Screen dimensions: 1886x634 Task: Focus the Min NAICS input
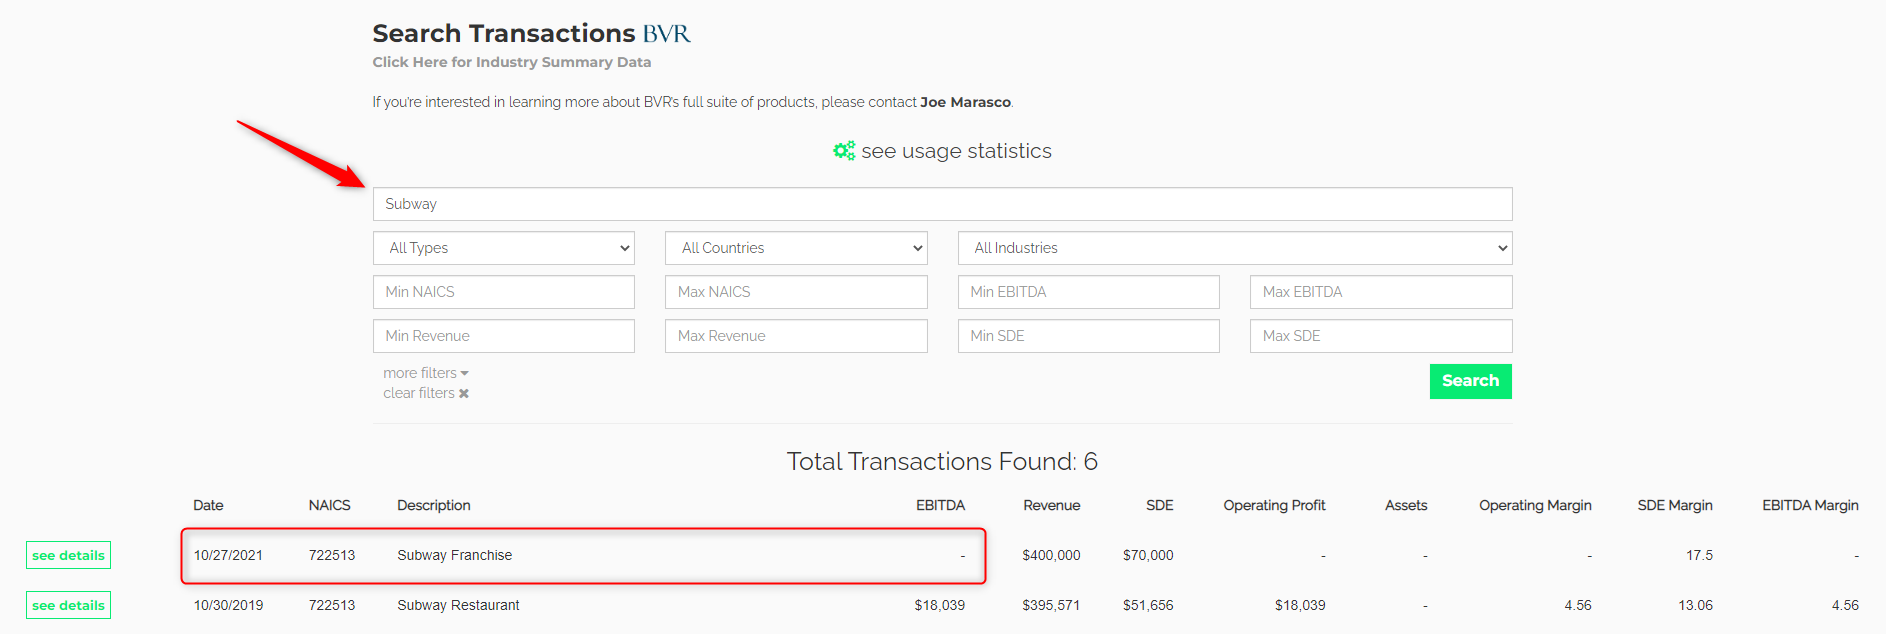point(503,292)
